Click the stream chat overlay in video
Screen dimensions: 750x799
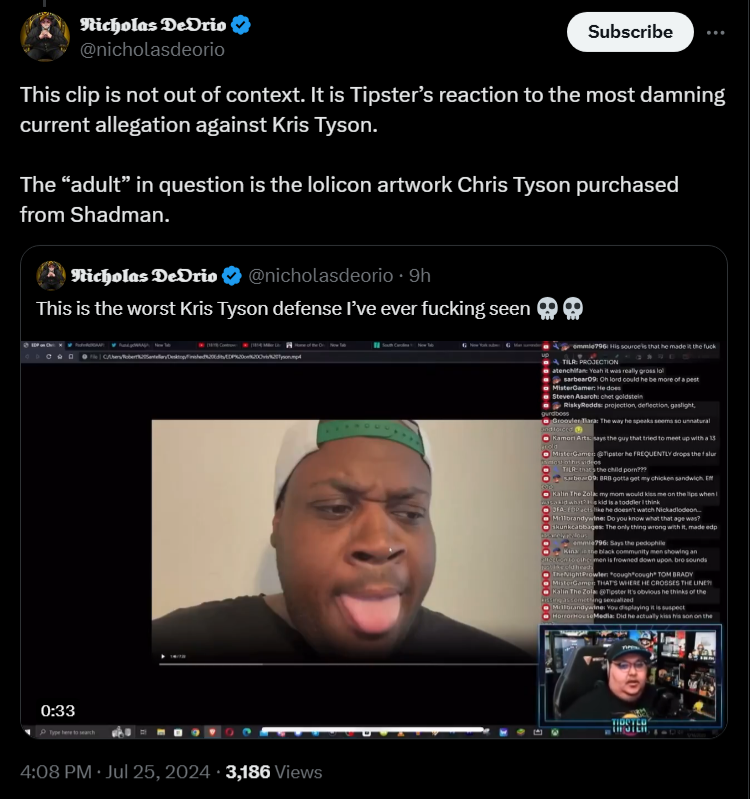click(x=630, y=482)
